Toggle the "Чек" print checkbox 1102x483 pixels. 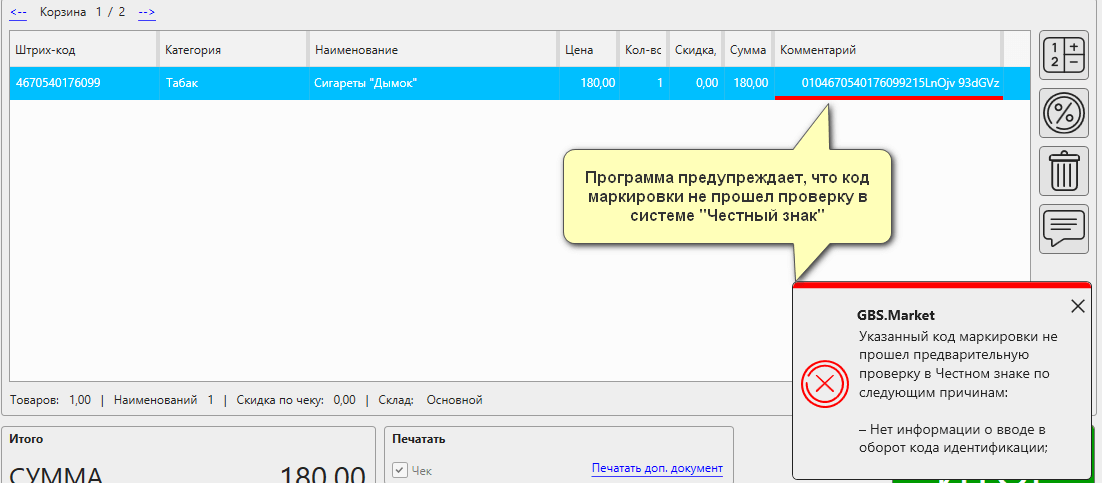coord(401,469)
